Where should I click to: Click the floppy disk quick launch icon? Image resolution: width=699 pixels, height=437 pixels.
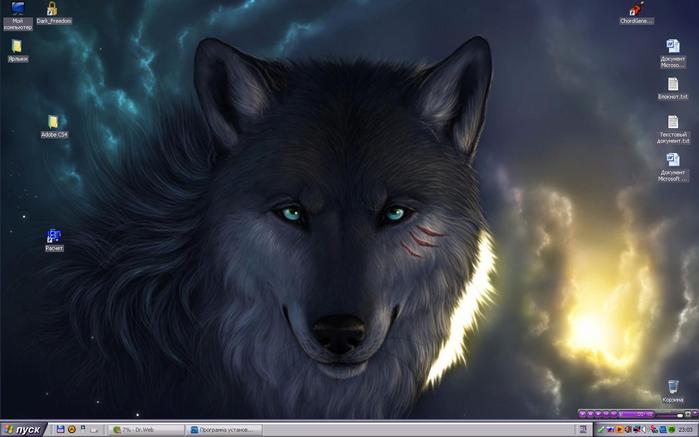[x=60, y=429]
